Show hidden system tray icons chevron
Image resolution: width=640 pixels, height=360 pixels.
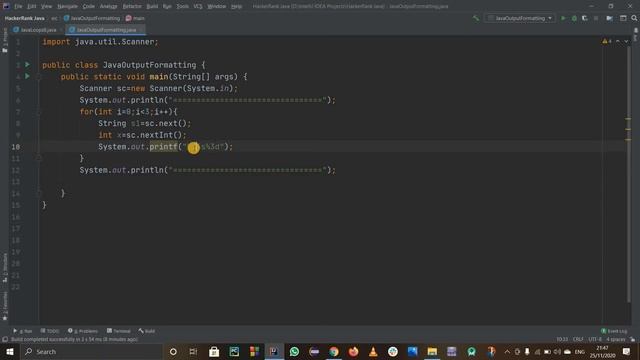[x=507, y=351]
